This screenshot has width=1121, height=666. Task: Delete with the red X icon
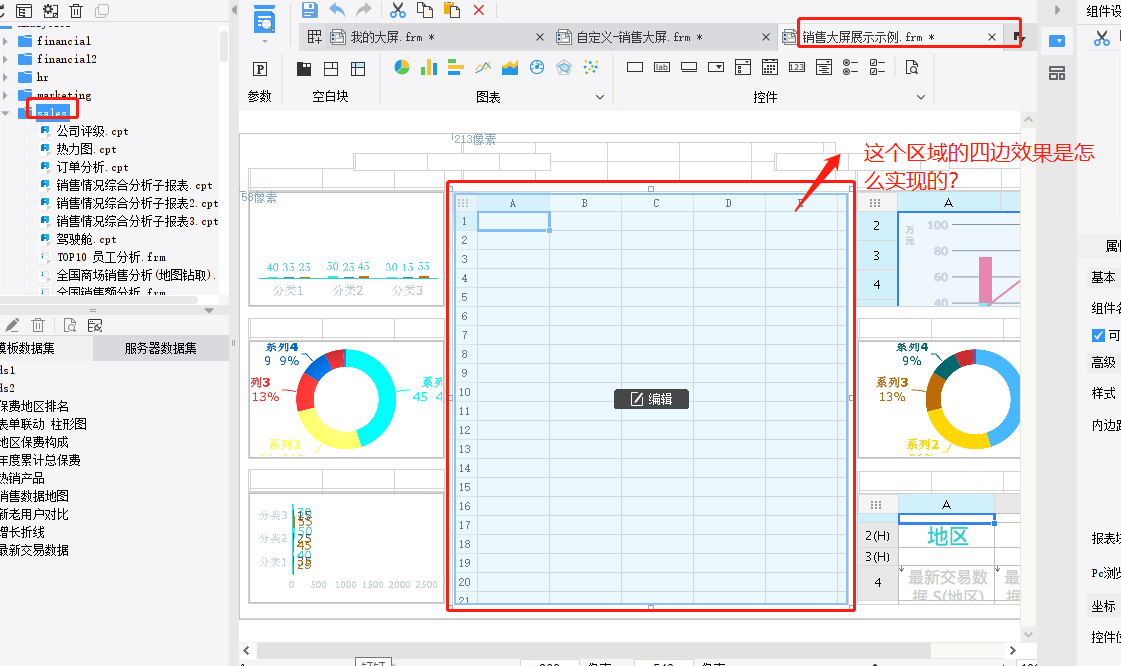(x=479, y=10)
